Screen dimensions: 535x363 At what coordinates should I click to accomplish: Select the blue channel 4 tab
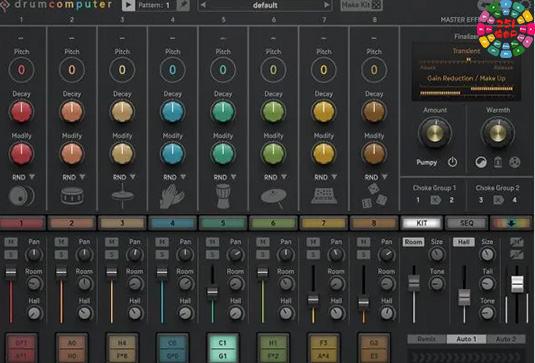(172, 223)
